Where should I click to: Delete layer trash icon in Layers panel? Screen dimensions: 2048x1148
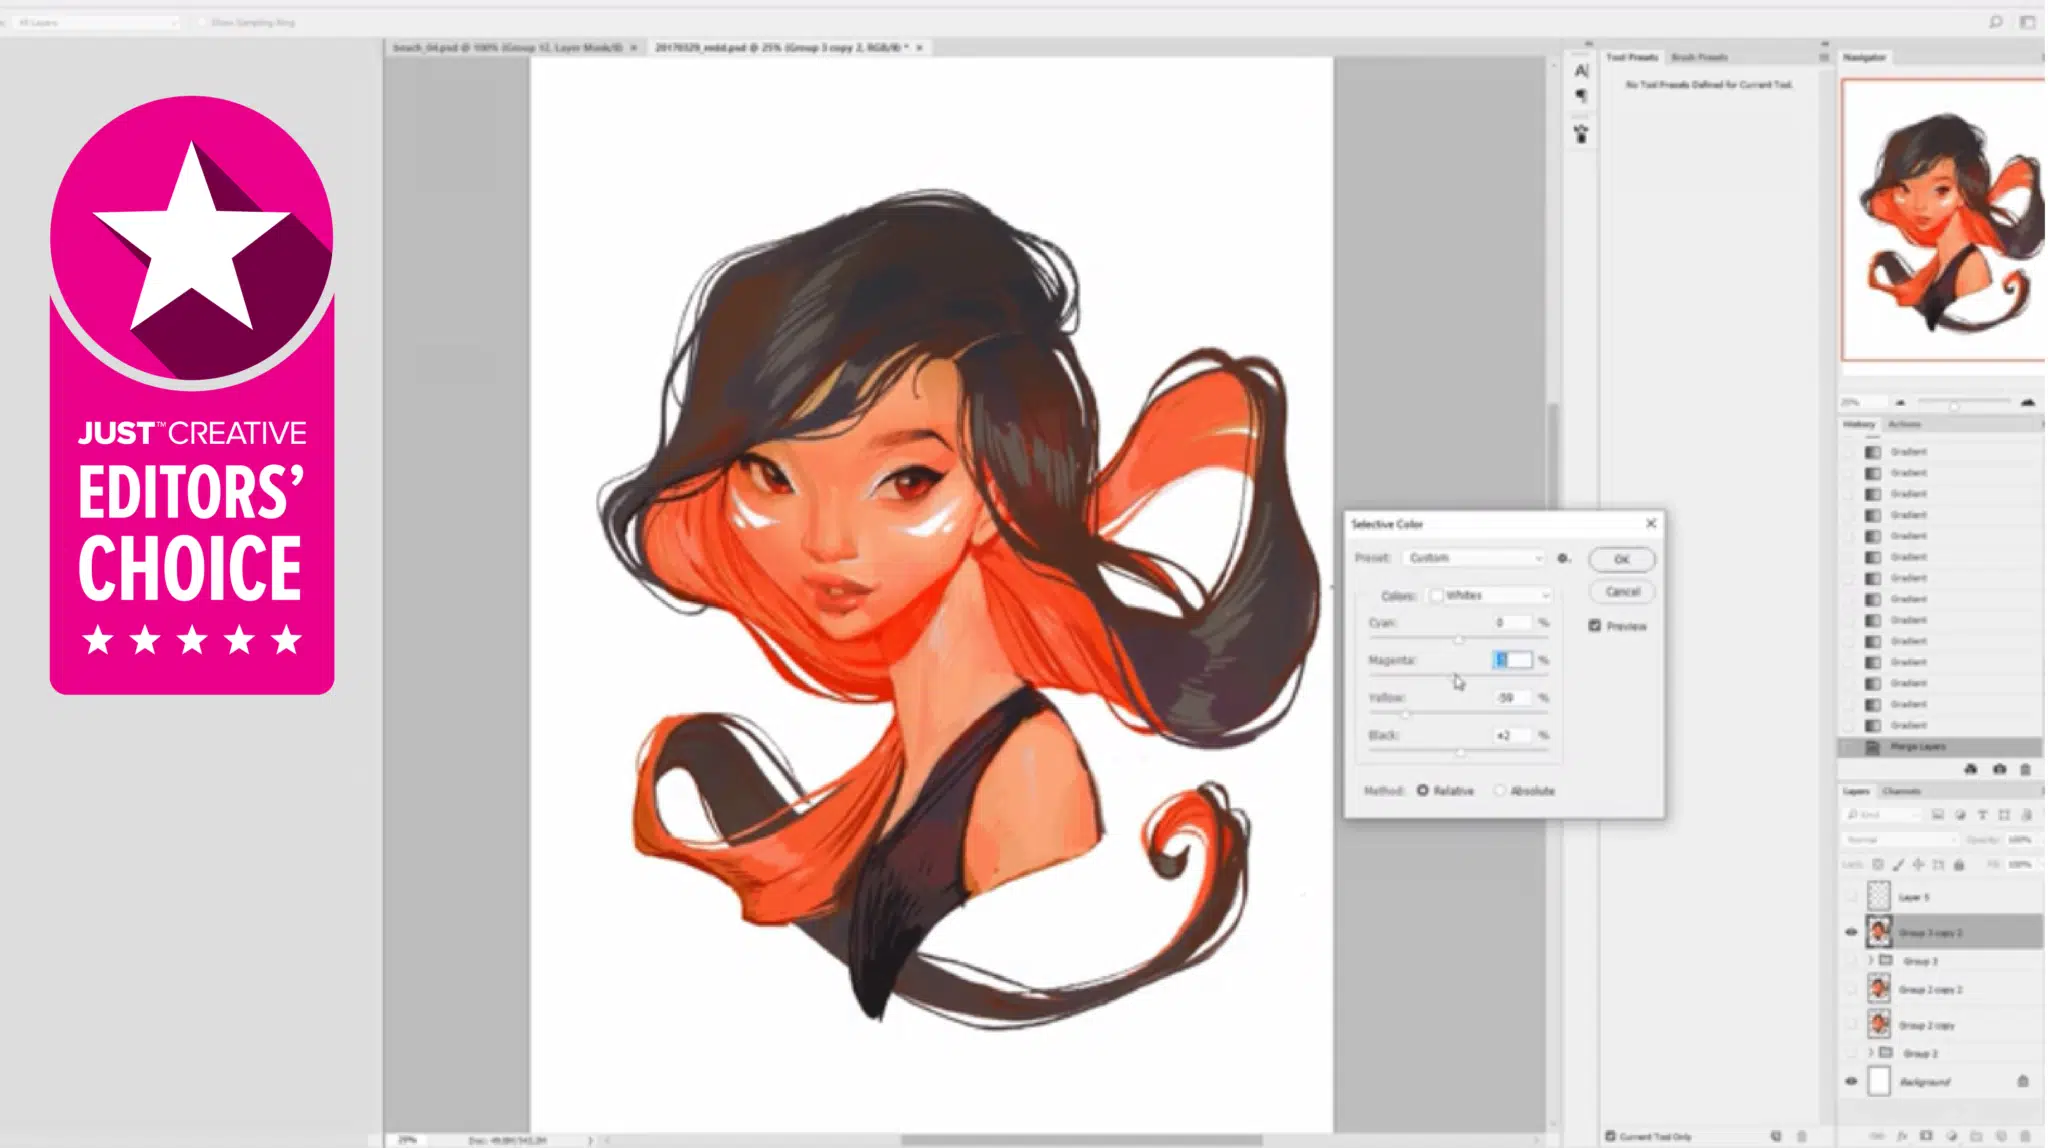pos(2026,1136)
